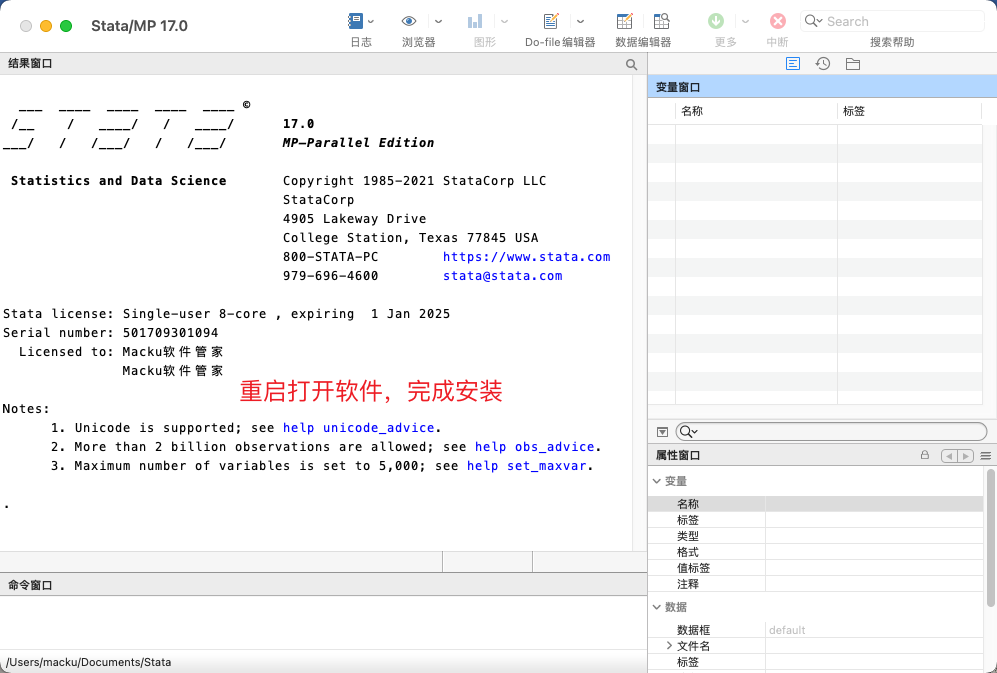Click the /Users/macku/Documents/Stata working directory path
The image size is (997, 673).
pyautogui.click(x=88, y=662)
